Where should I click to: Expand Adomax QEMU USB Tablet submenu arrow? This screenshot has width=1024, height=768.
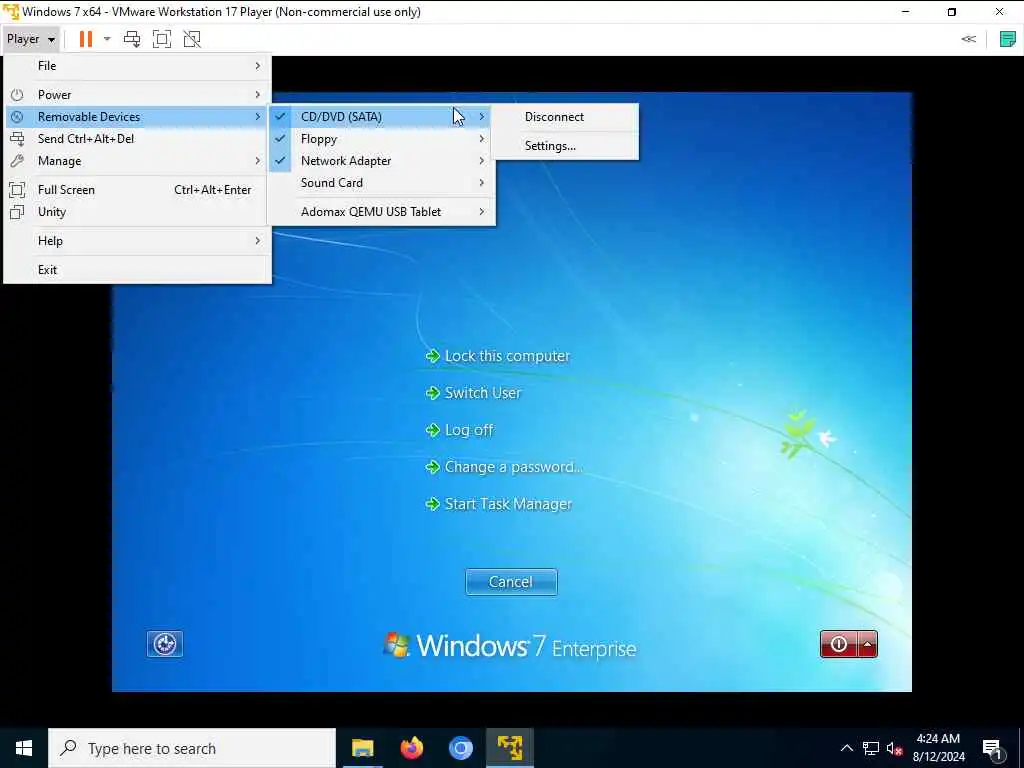pyautogui.click(x=482, y=212)
